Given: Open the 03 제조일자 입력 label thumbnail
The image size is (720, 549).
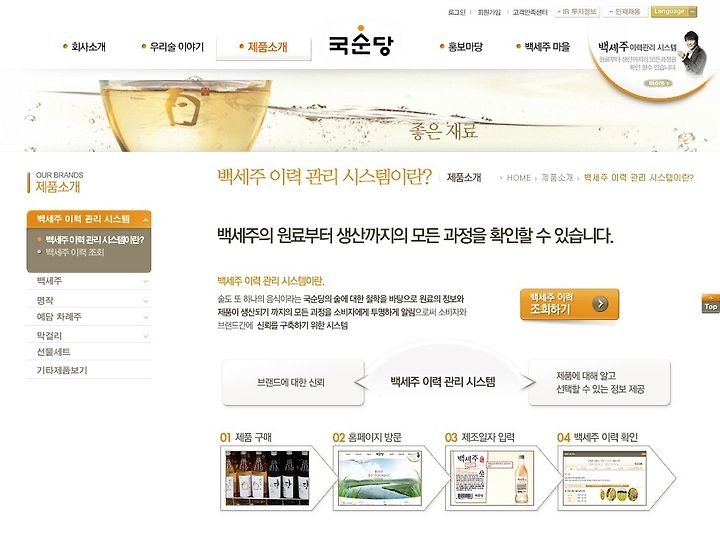Looking at the screenshot, I should [x=492, y=478].
